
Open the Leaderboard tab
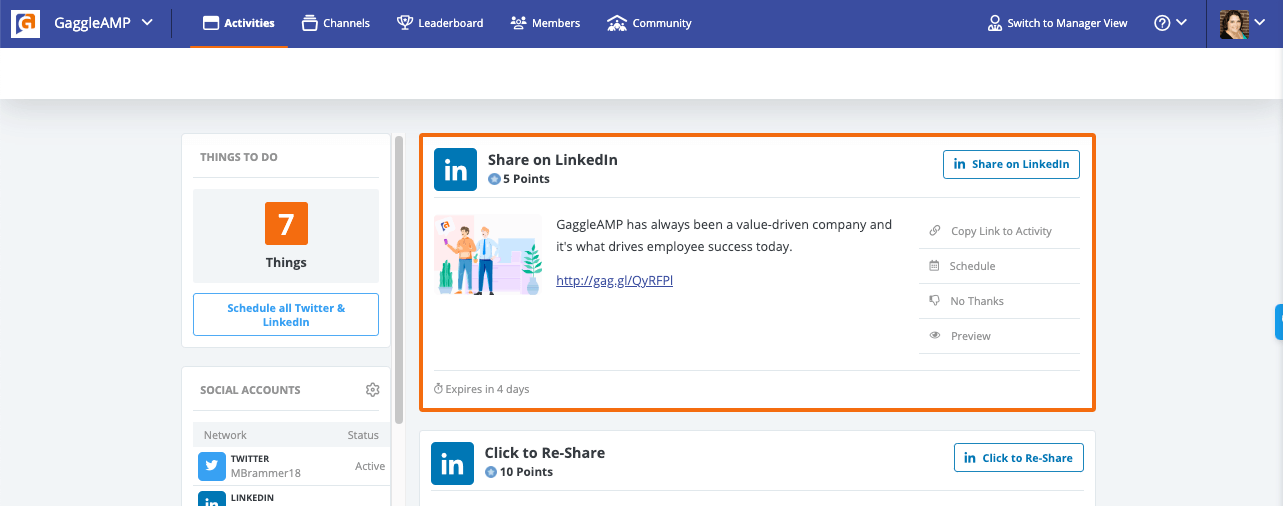pyautogui.click(x=440, y=23)
